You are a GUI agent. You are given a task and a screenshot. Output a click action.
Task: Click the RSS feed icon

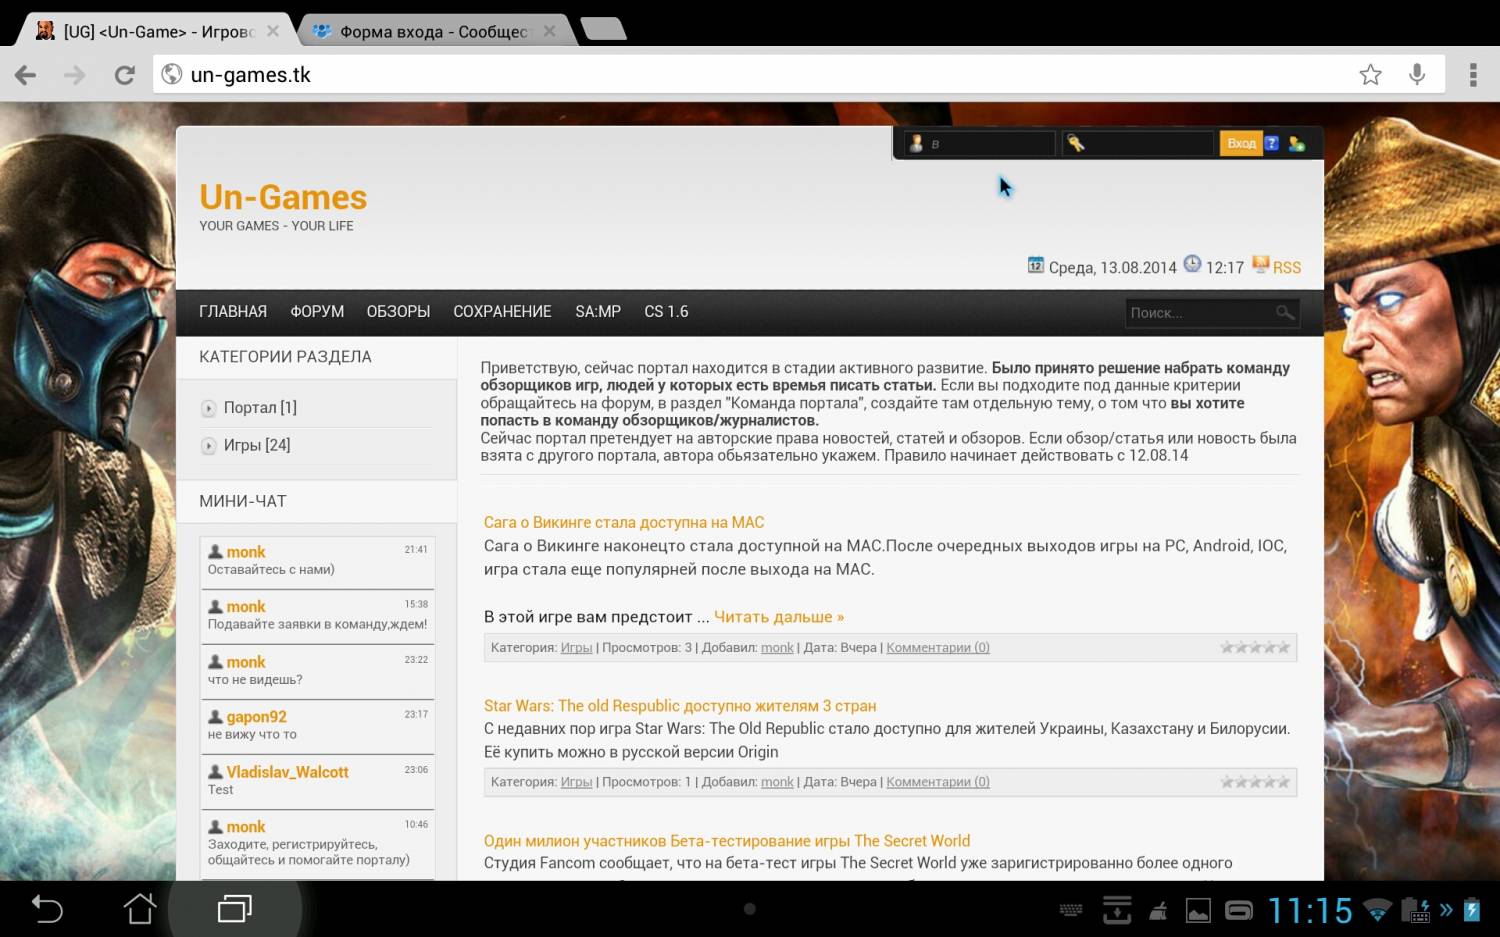[x=1261, y=266]
